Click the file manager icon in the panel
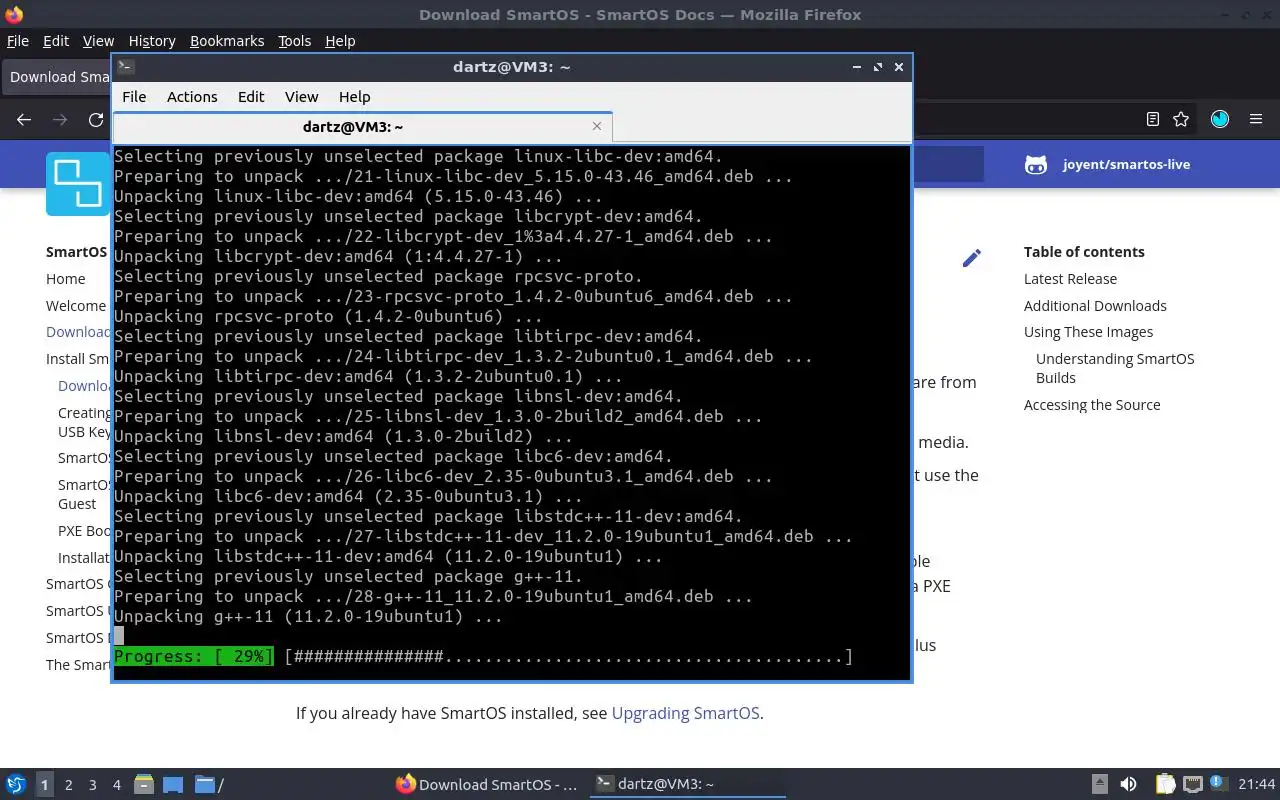Screen dimensions: 1280x800 (x=143, y=784)
